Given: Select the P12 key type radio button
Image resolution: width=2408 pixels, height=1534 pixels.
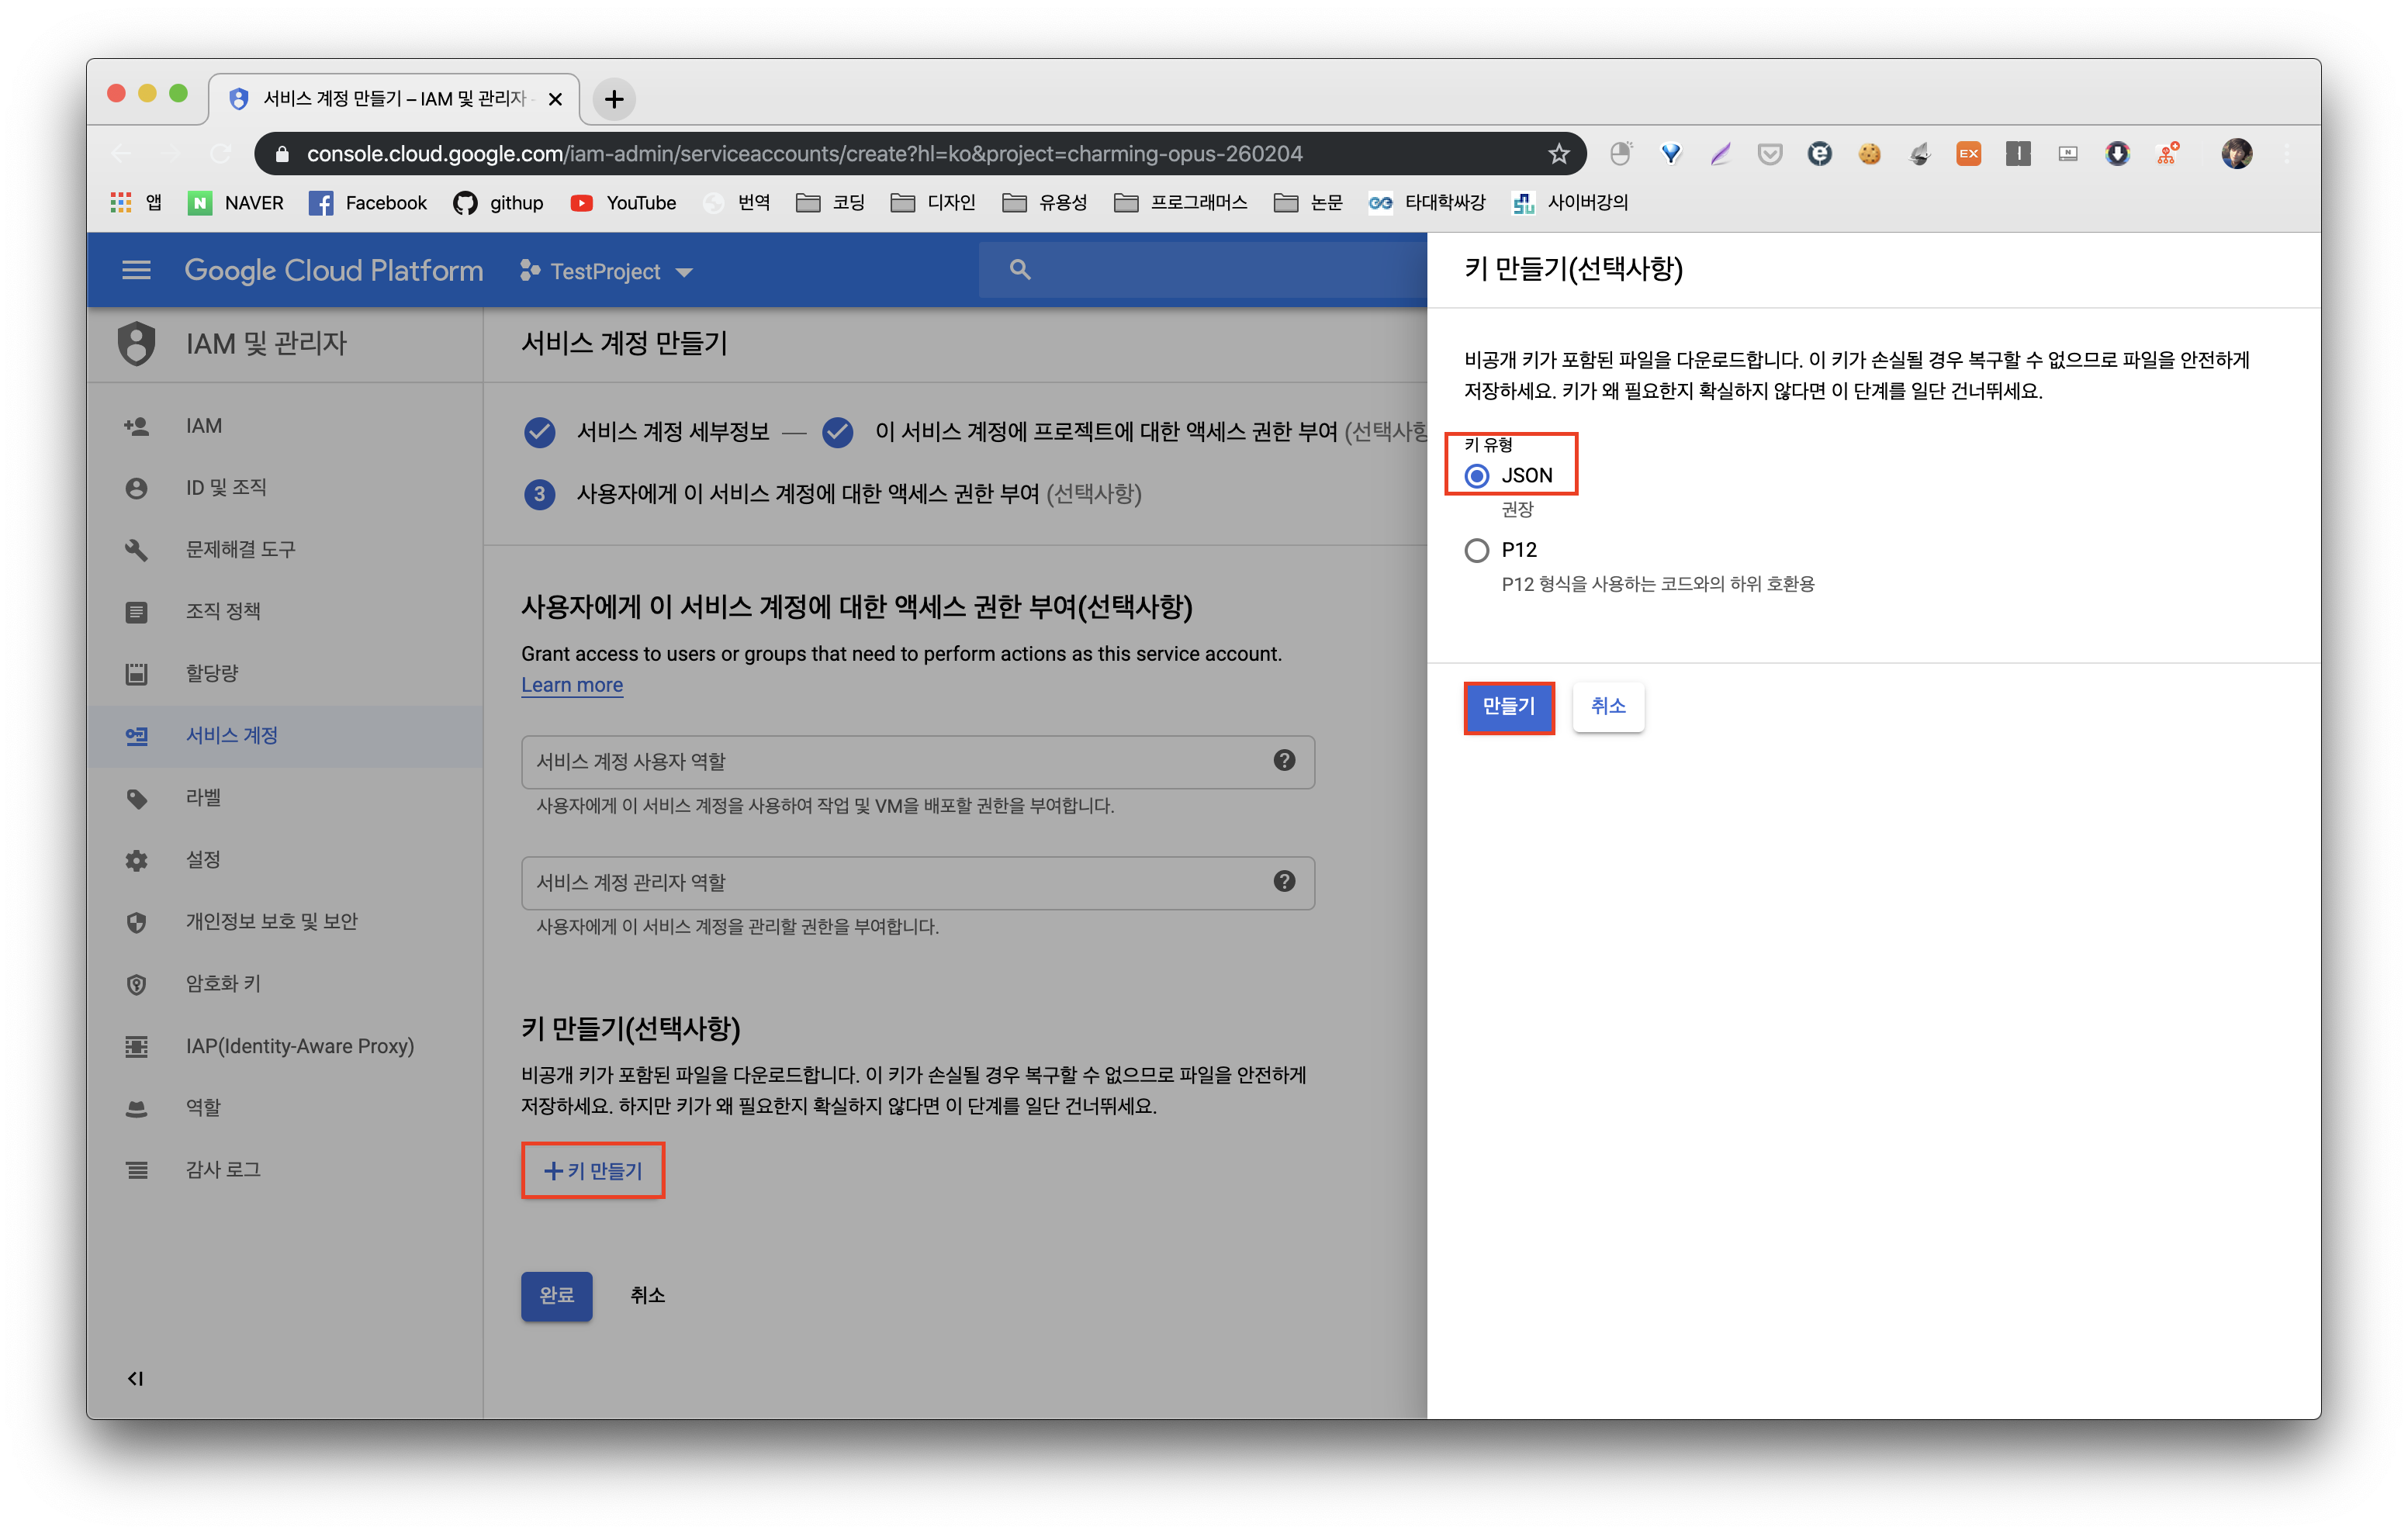Looking at the screenshot, I should click(1477, 550).
